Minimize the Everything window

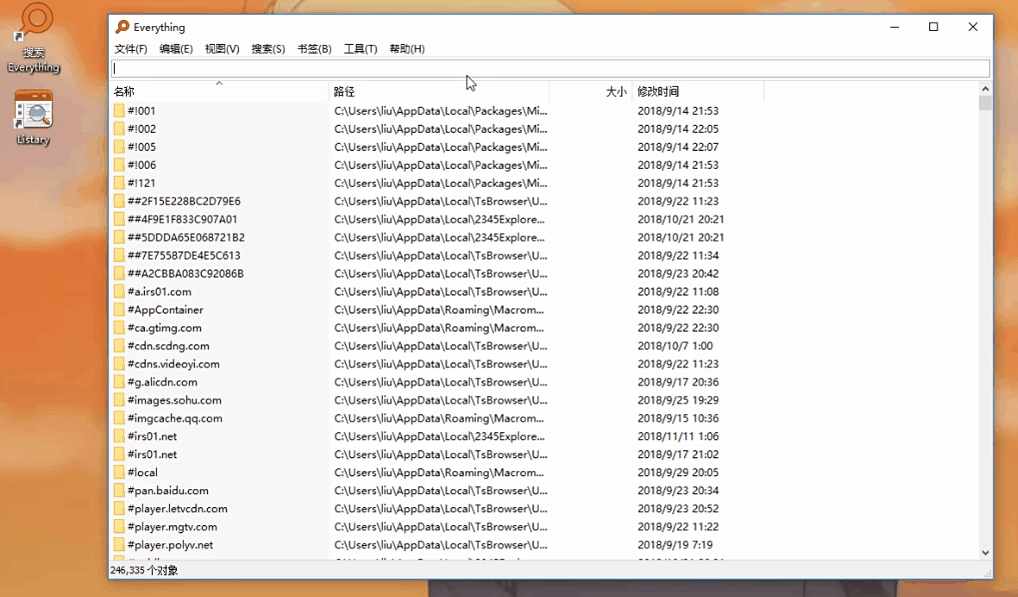click(895, 27)
